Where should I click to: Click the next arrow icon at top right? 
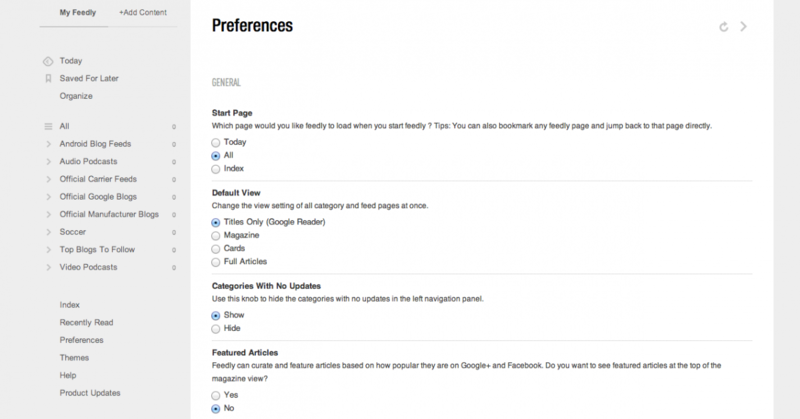(x=743, y=27)
